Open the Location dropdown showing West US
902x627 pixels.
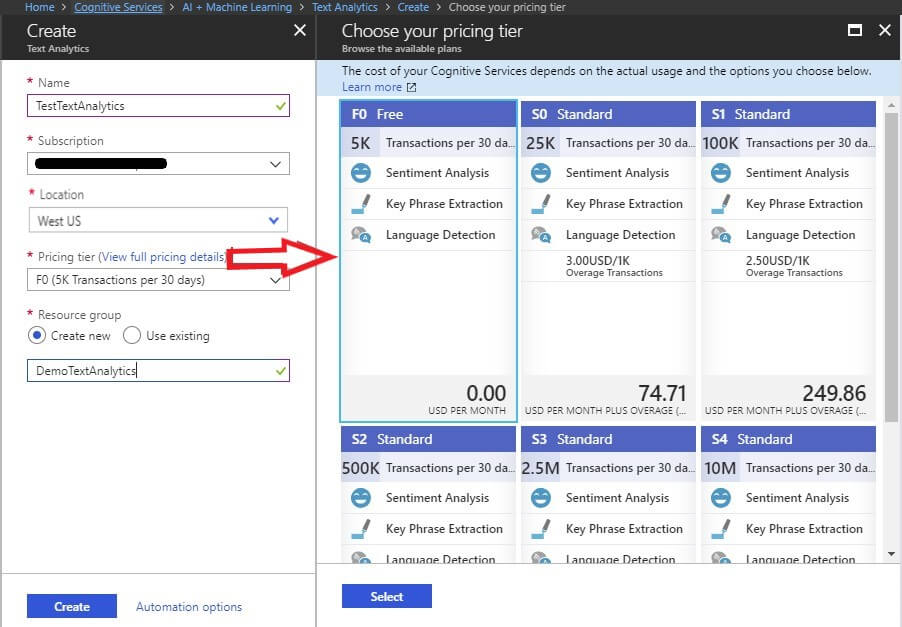coord(158,220)
